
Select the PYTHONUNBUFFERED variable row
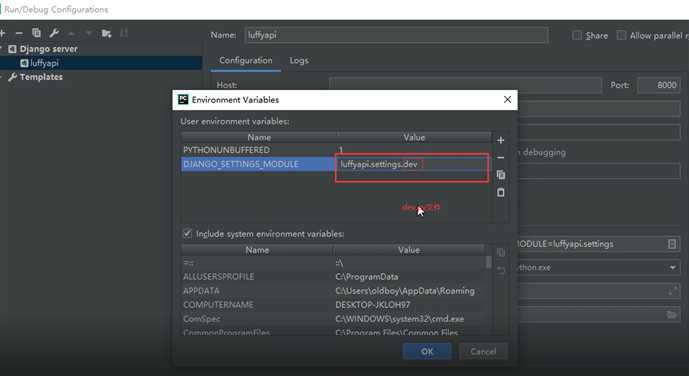tap(336, 150)
